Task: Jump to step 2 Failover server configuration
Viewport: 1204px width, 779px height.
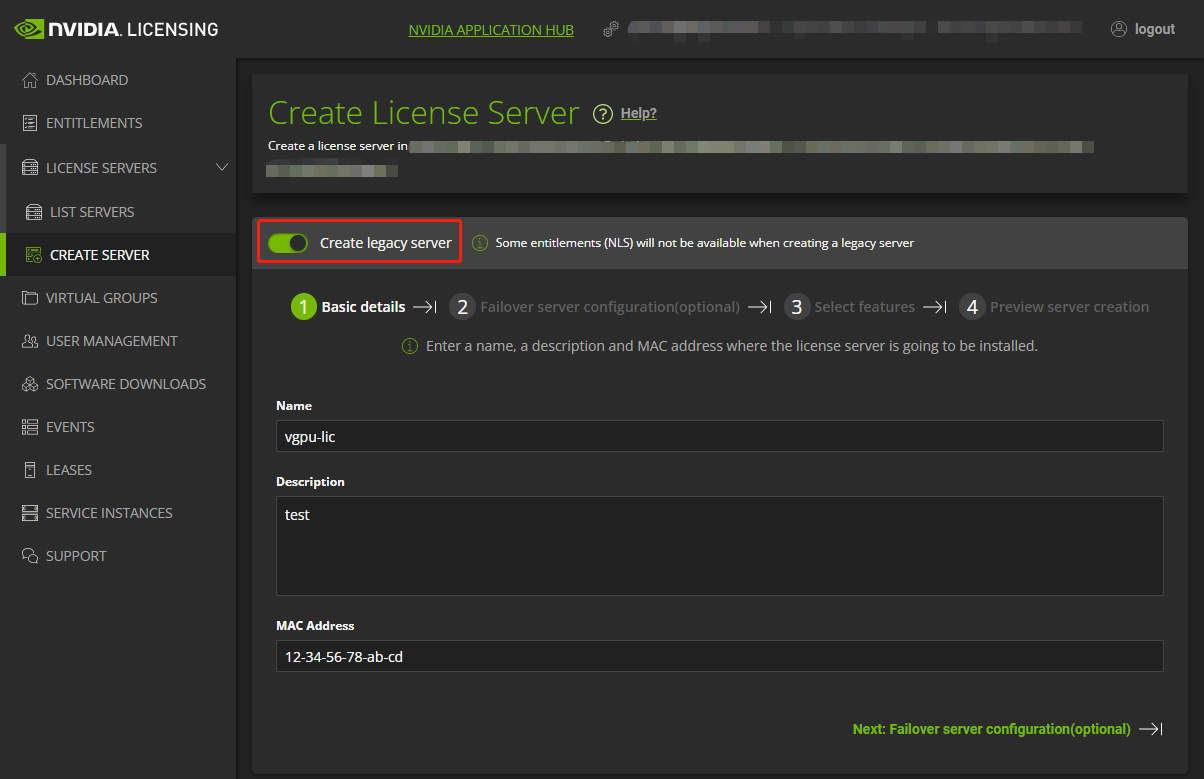Action: coord(594,307)
